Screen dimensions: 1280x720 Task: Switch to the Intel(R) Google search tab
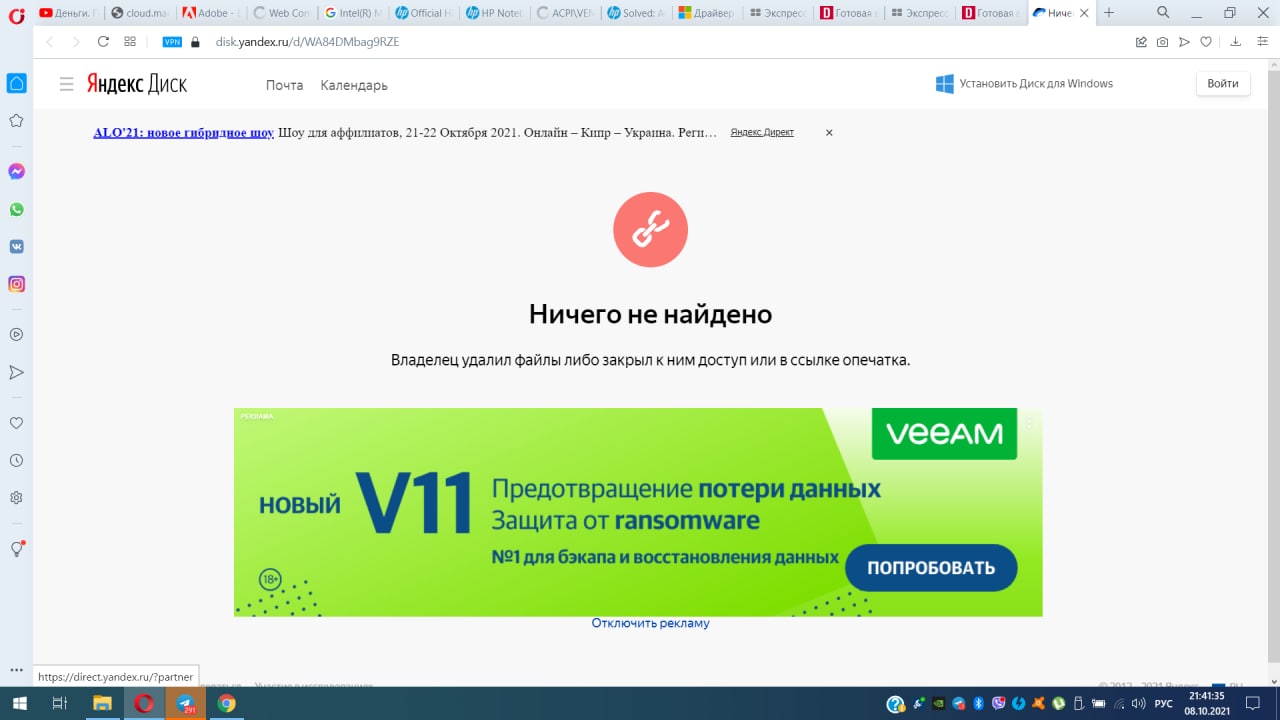coord(353,13)
